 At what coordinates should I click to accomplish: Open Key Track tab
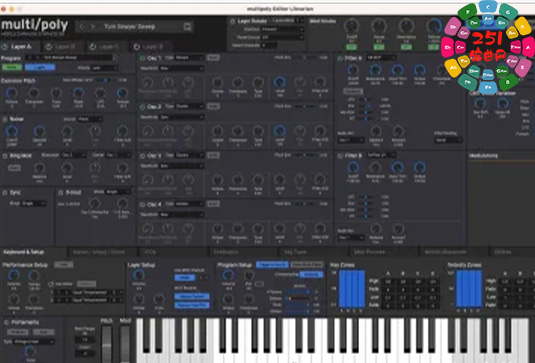coord(313,252)
